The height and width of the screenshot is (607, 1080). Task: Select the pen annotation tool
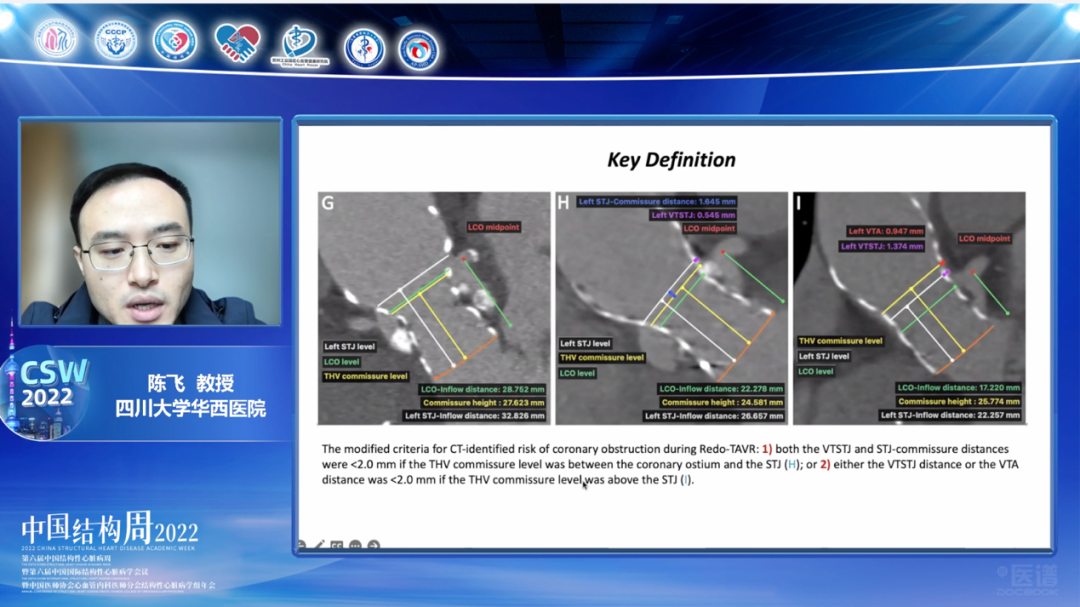[x=319, y=546]
